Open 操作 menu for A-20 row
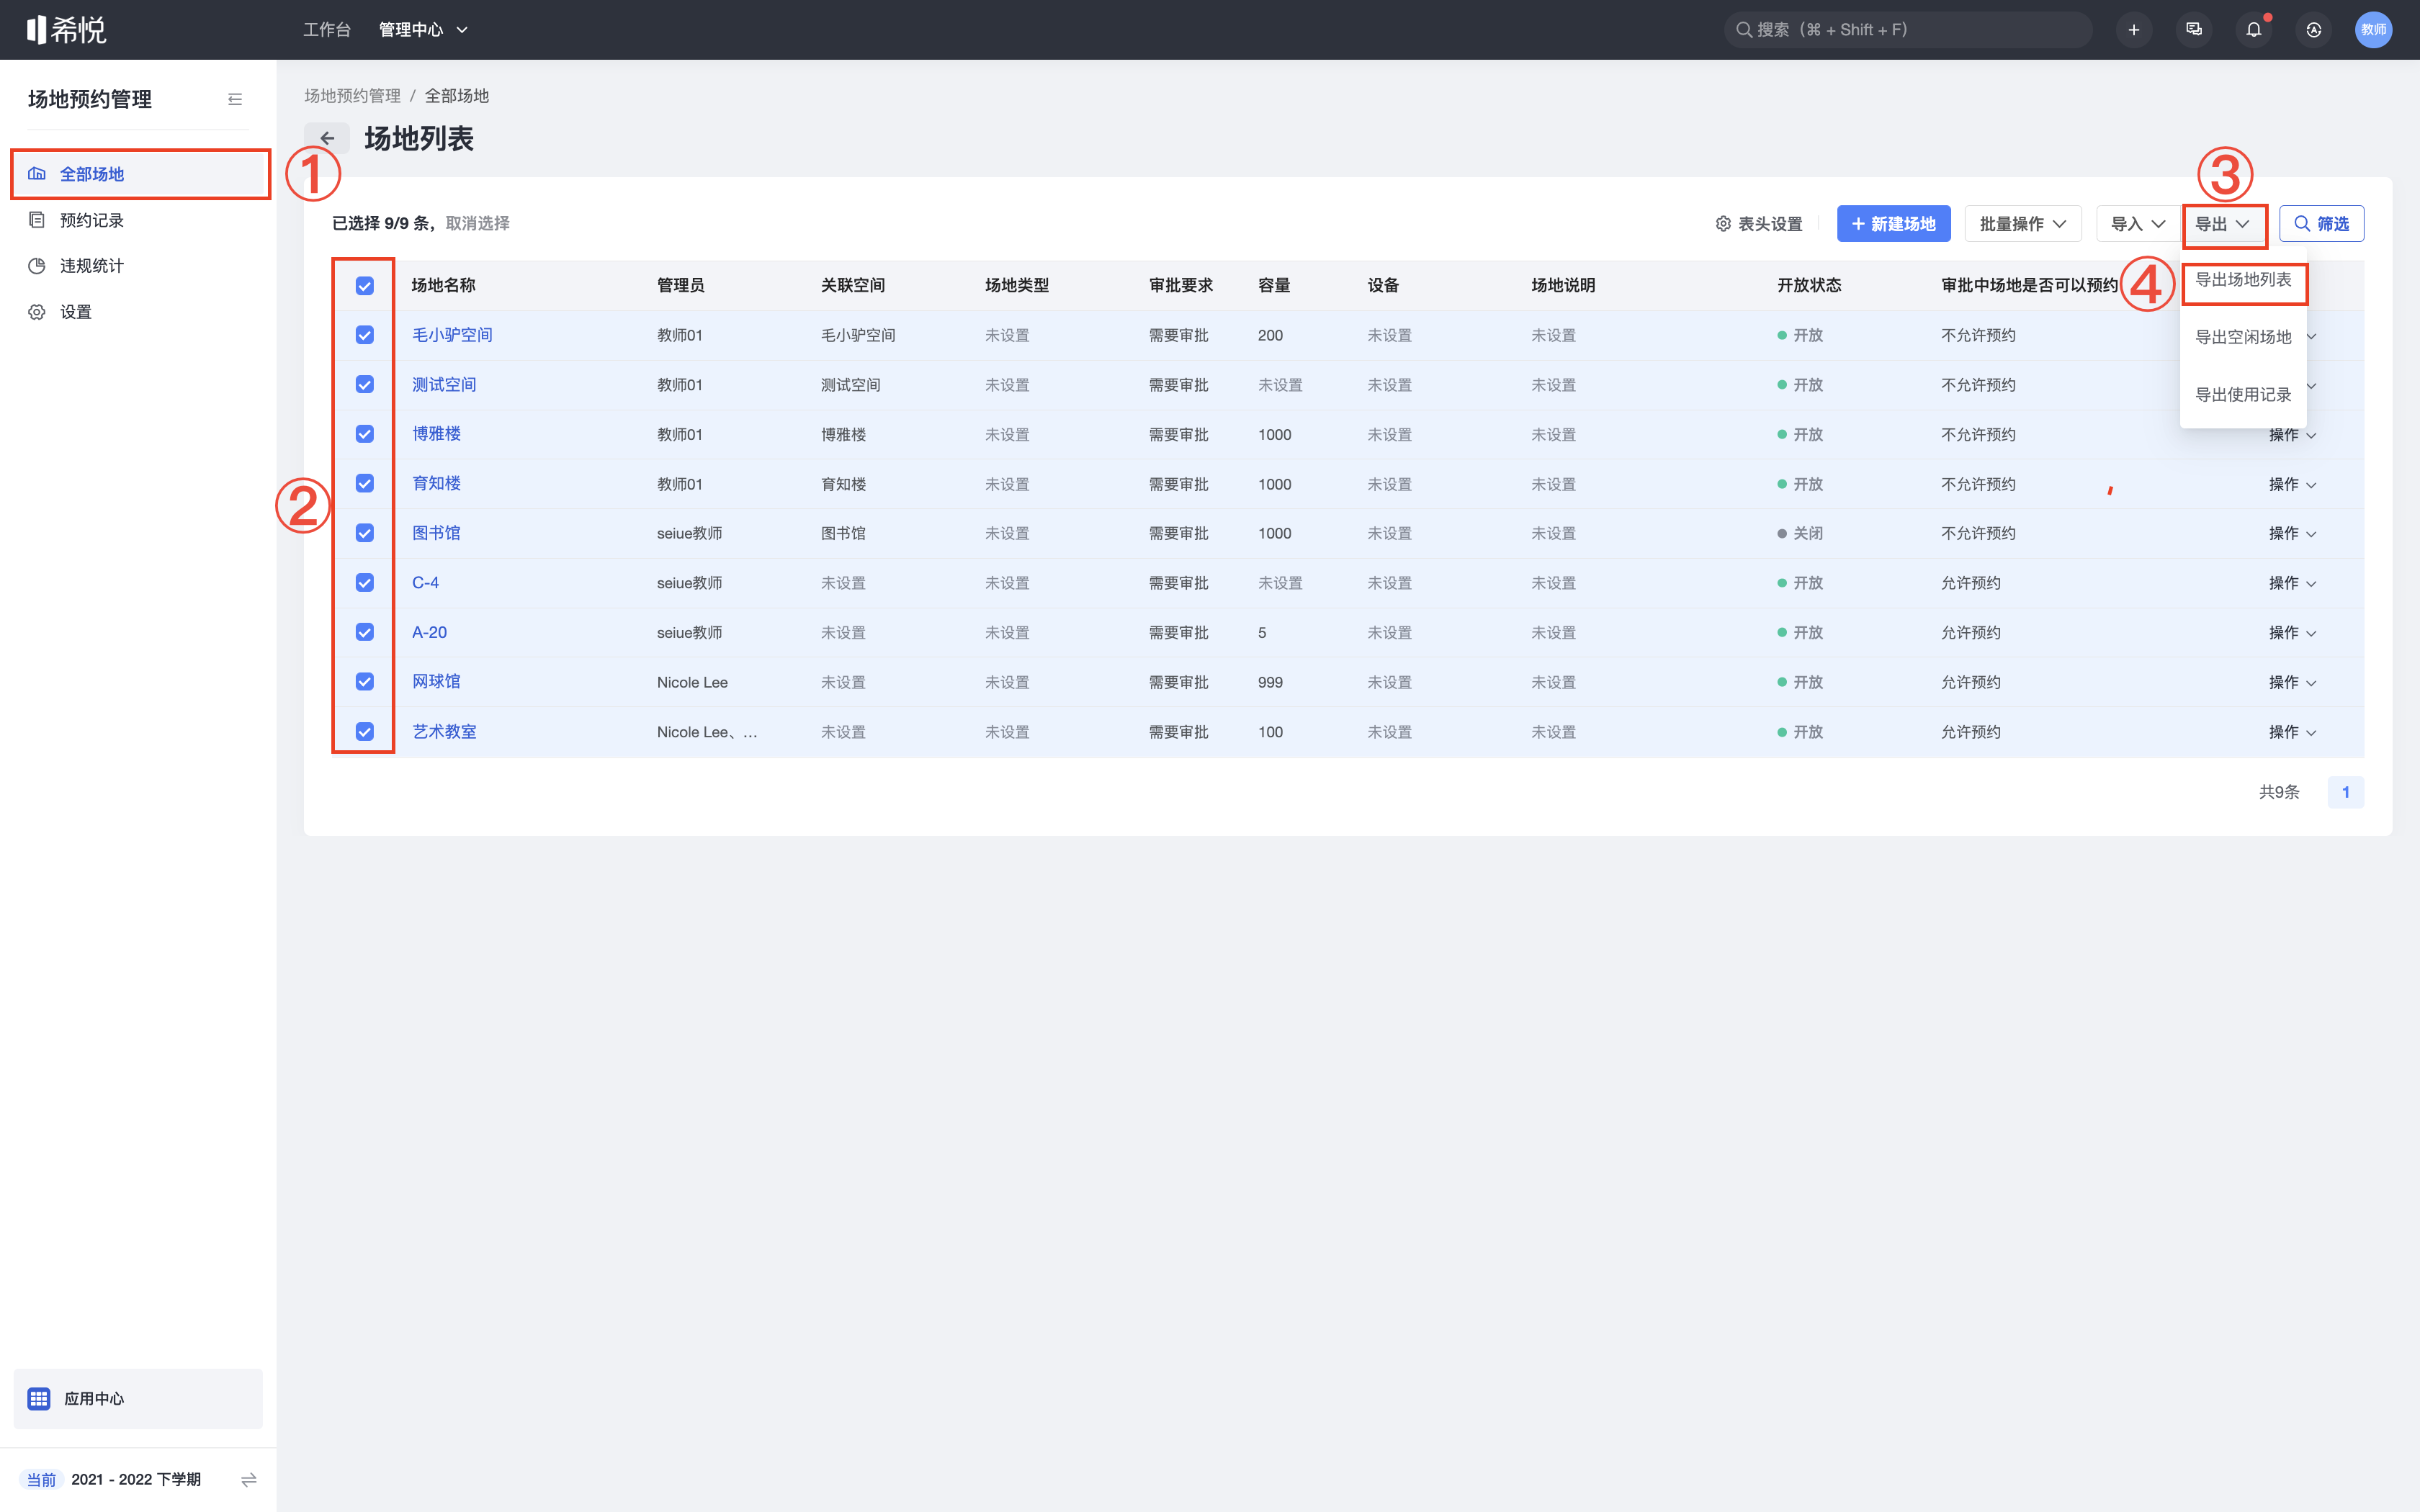Image resolution: width=2420 pixels, height=1512 pixels. 2292,632
